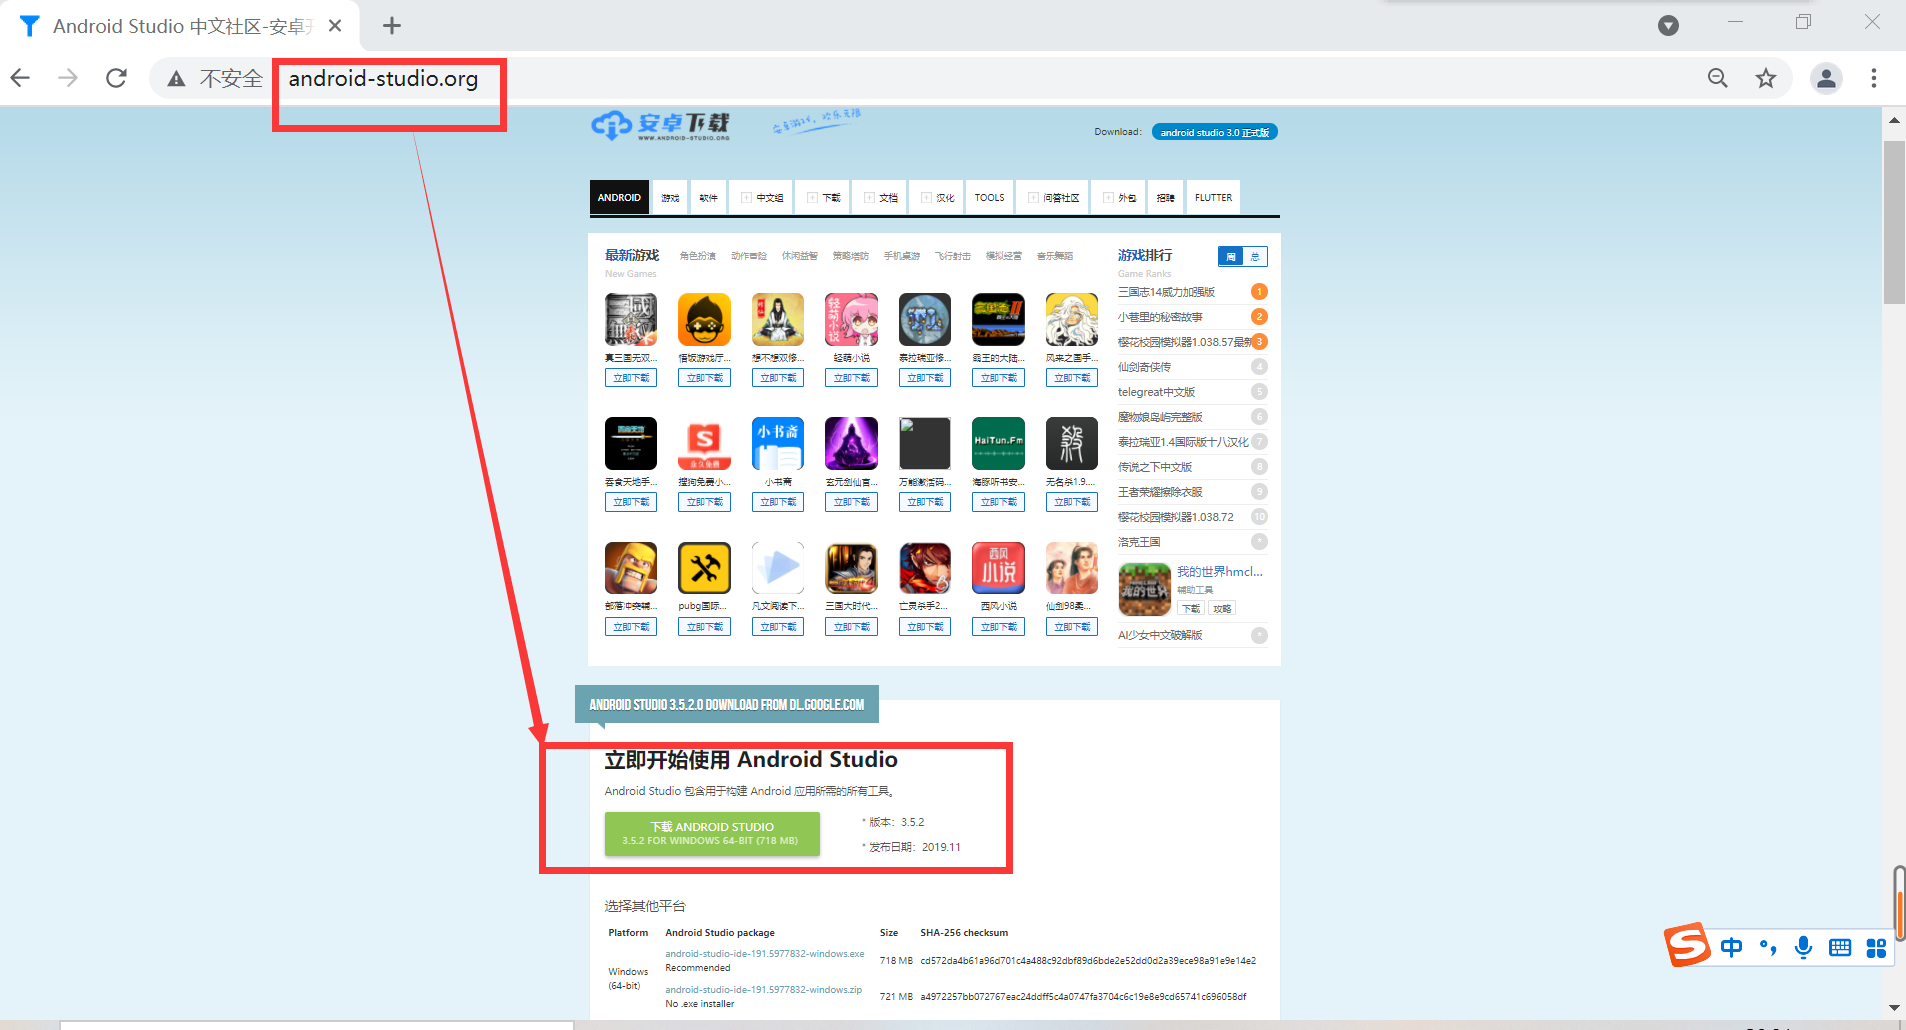1906x1030 pixels.
Task: Select the ANDROID nav tab
Action: click(x=619, y=198)
